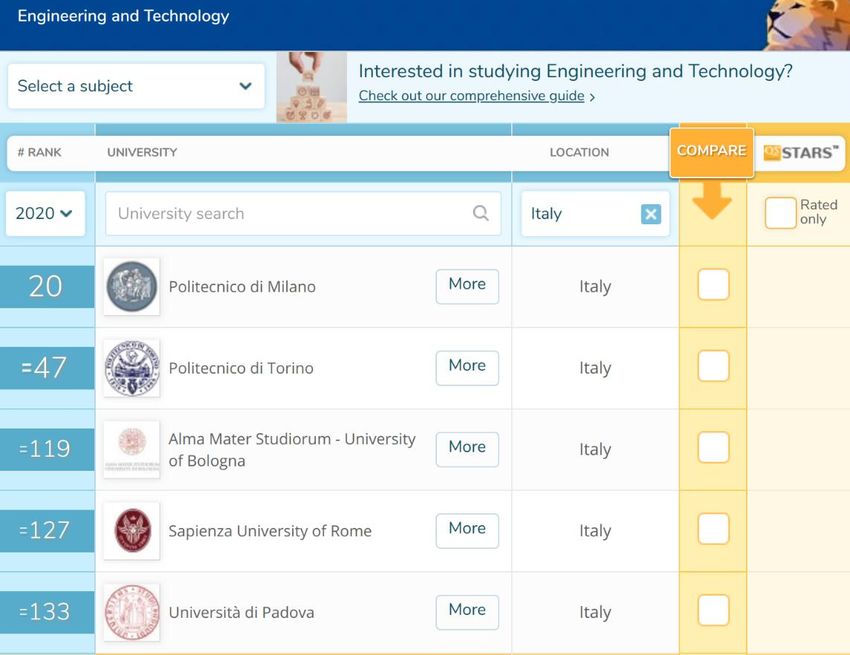Click the Politecnico di Torino crest
Screen dimensions: 850x655
[132, 368]
